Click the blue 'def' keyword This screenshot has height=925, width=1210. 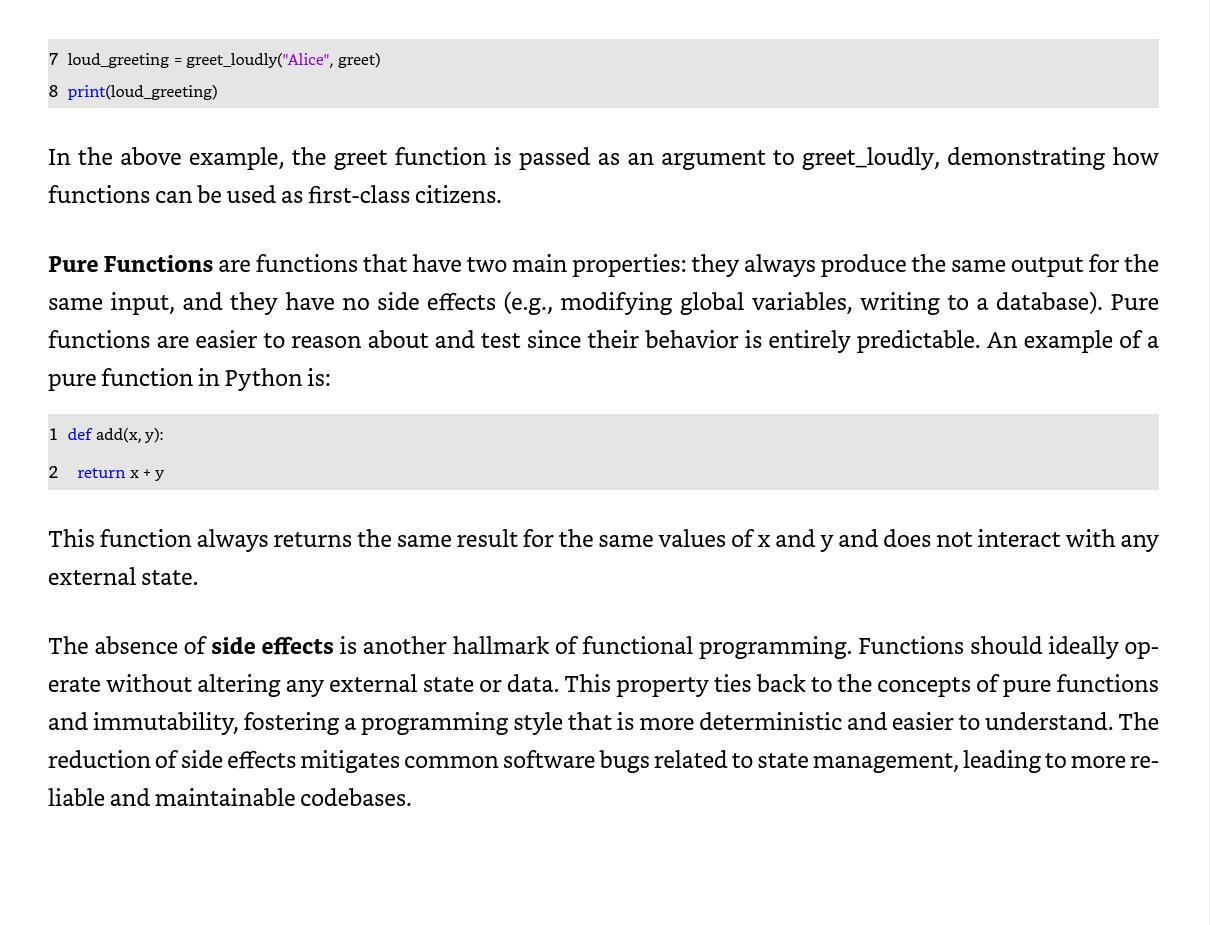pyautogui.click(x=79, y=434)
